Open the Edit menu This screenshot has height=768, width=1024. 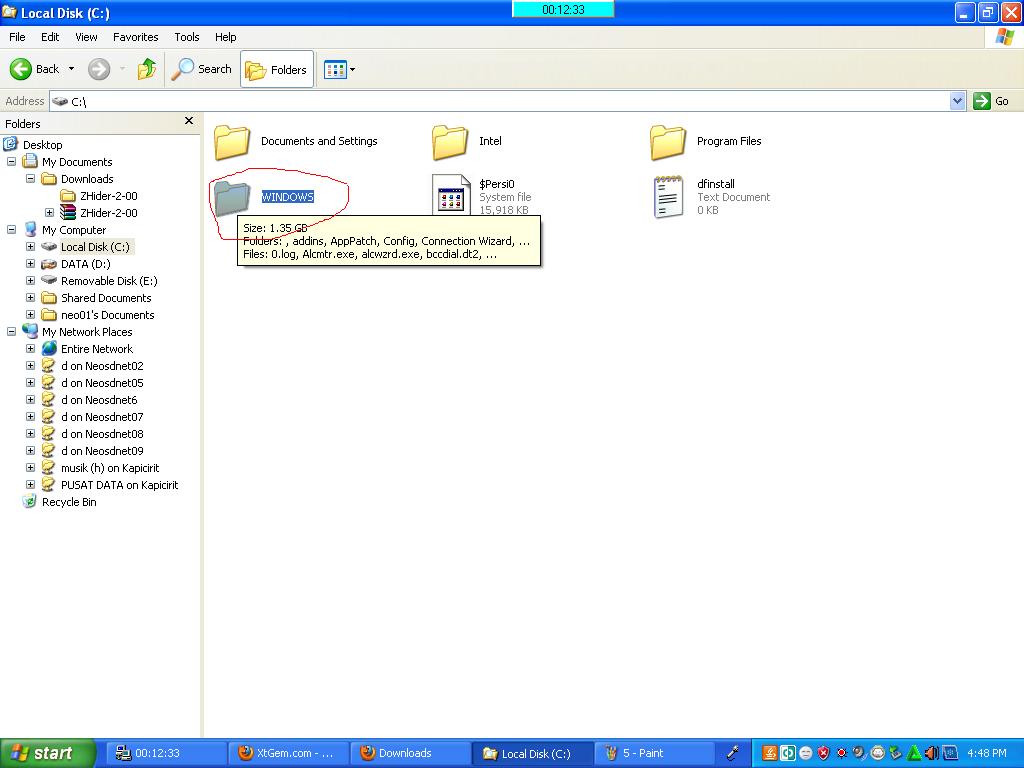tap(50, 37)
